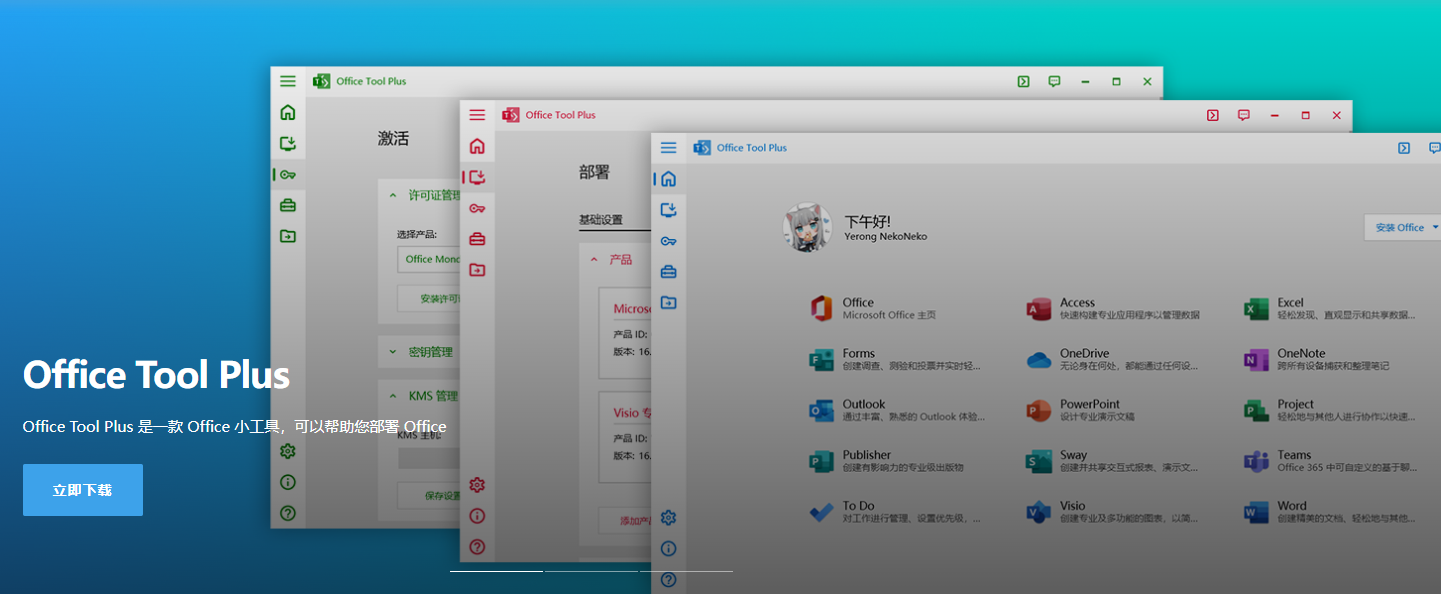Open the OneDrive app icon

click(1039, 360)
